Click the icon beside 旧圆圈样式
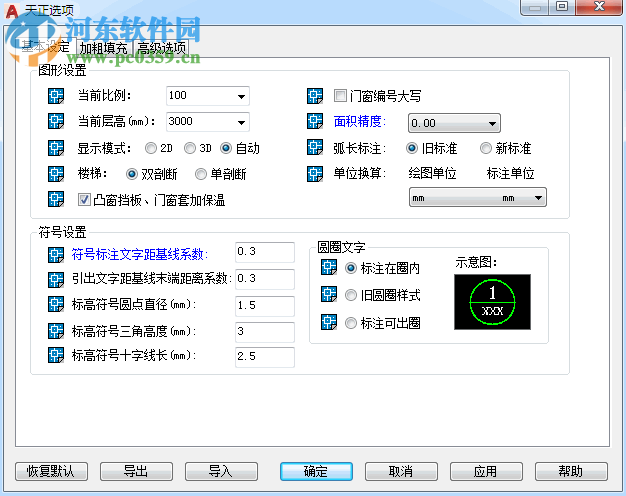Screen dimensions: 626x496 point(329,294)
